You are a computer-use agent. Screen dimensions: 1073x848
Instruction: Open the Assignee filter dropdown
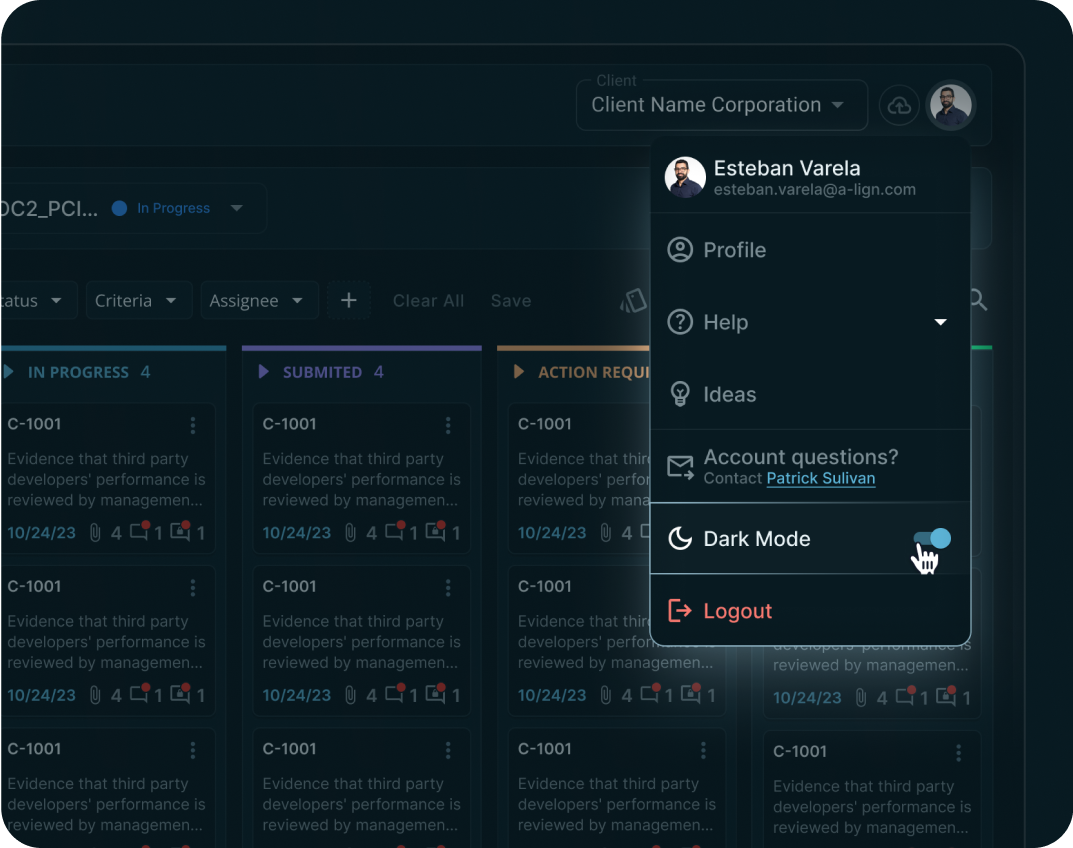pyautogui.click(x=259, y=300)
